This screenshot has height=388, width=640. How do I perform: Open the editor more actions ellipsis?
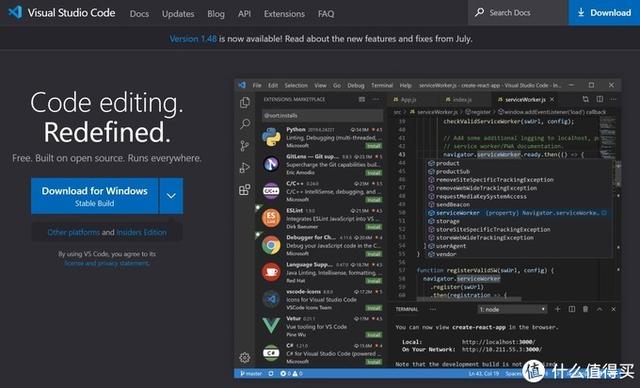pos(613,99)
